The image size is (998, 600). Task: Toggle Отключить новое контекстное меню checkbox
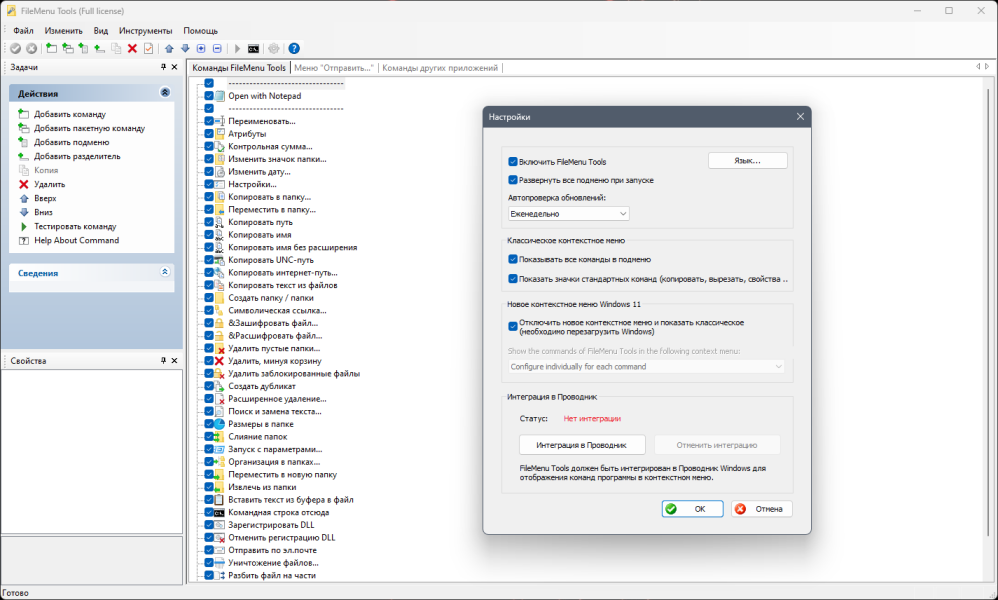(513, 326)
